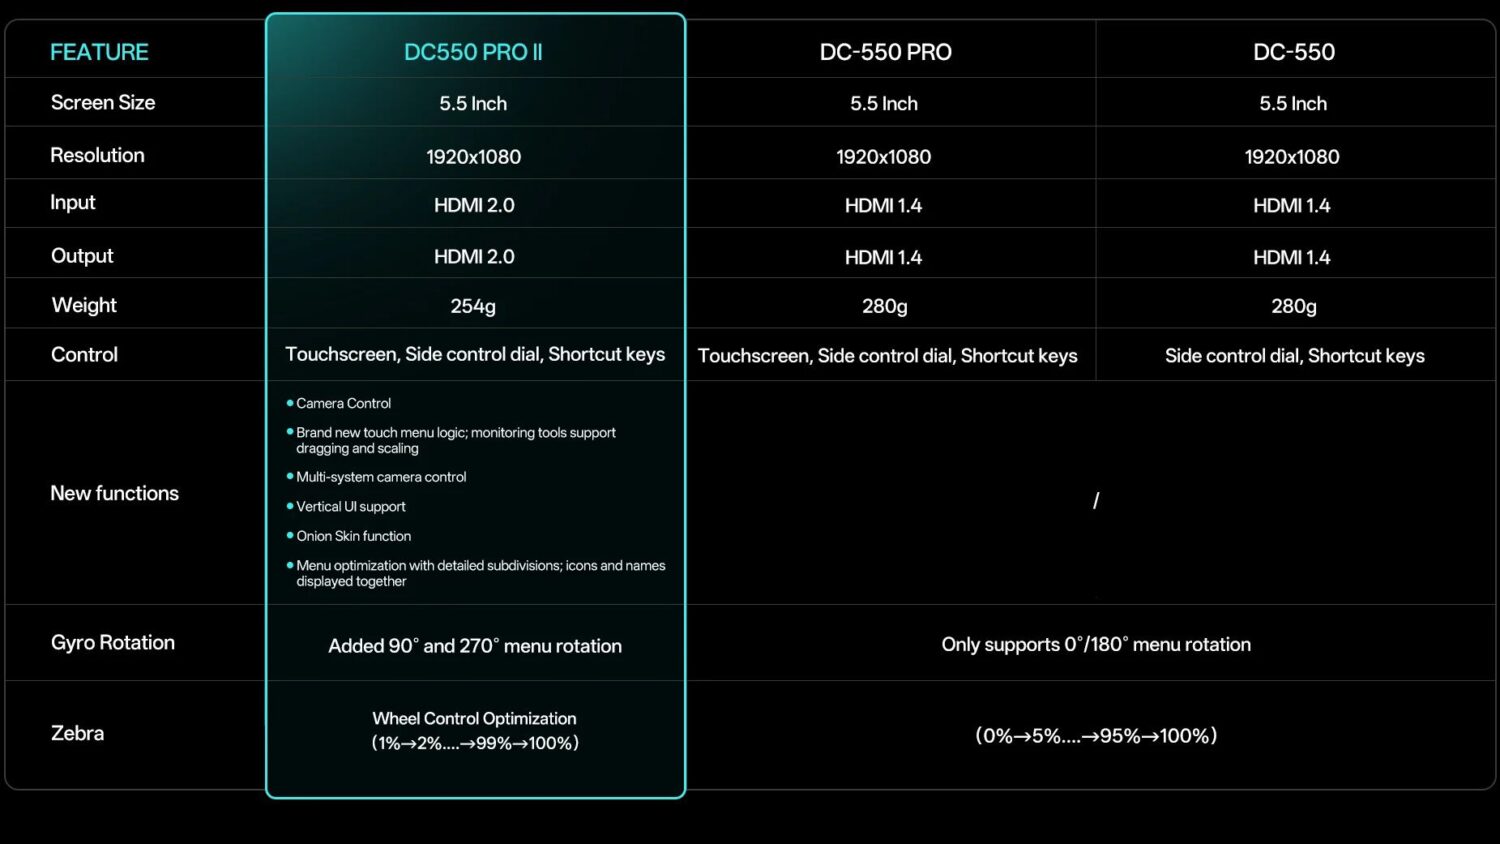The image size is (1500, 844).
Task: Click the Resolution row label
Action: tap(97, 155)
